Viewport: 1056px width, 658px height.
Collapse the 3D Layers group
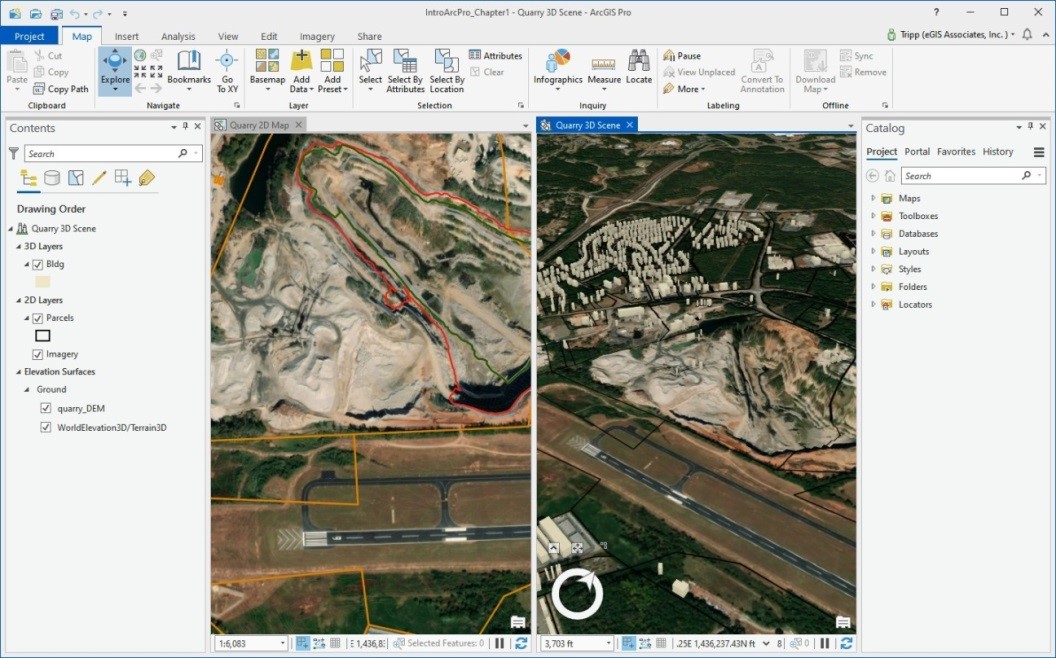pyautogui.click(x=20, y=245)
